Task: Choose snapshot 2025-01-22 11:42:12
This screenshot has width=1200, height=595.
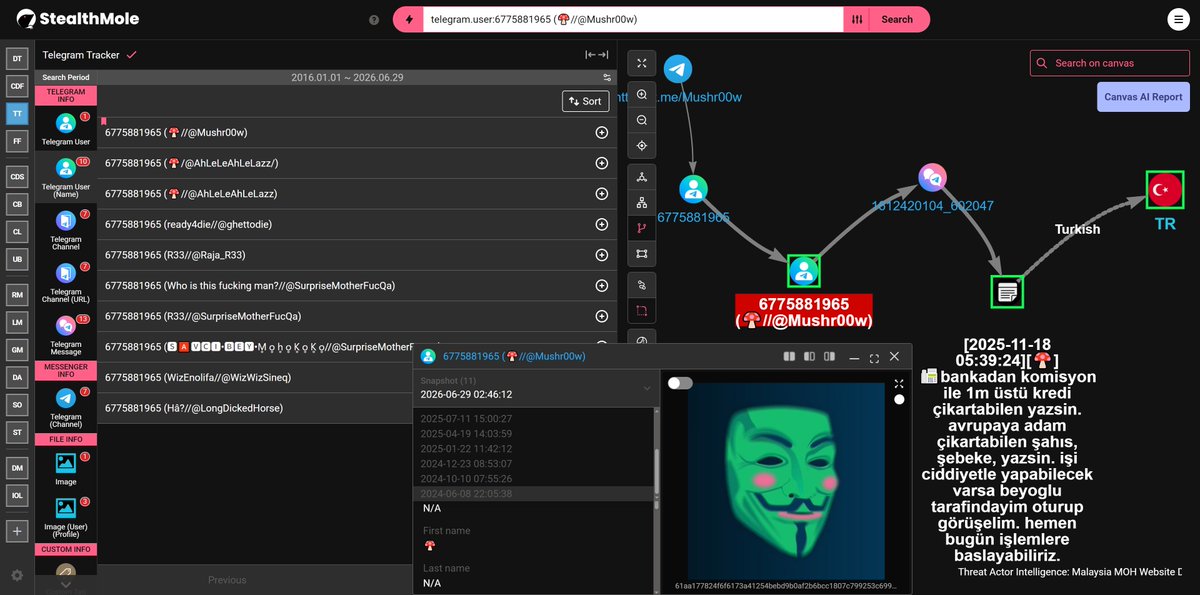Action: [466, 448]
